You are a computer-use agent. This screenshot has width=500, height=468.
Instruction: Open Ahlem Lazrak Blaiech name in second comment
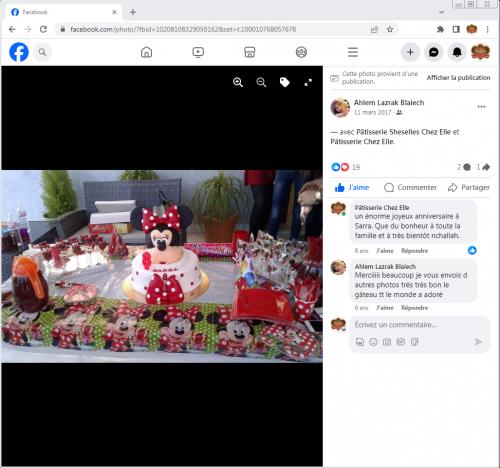(x=385, y=266)
